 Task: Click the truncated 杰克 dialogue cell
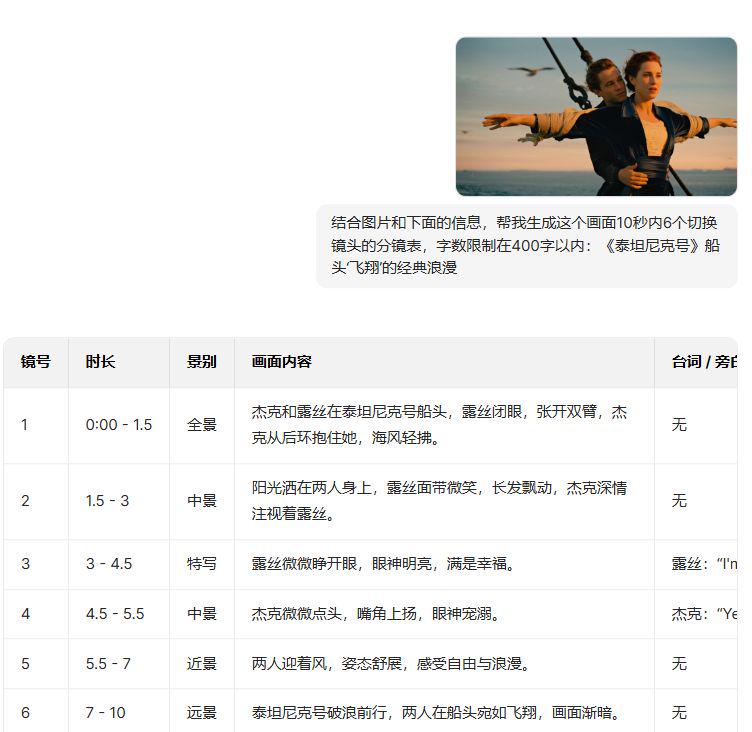click(703, 614)
